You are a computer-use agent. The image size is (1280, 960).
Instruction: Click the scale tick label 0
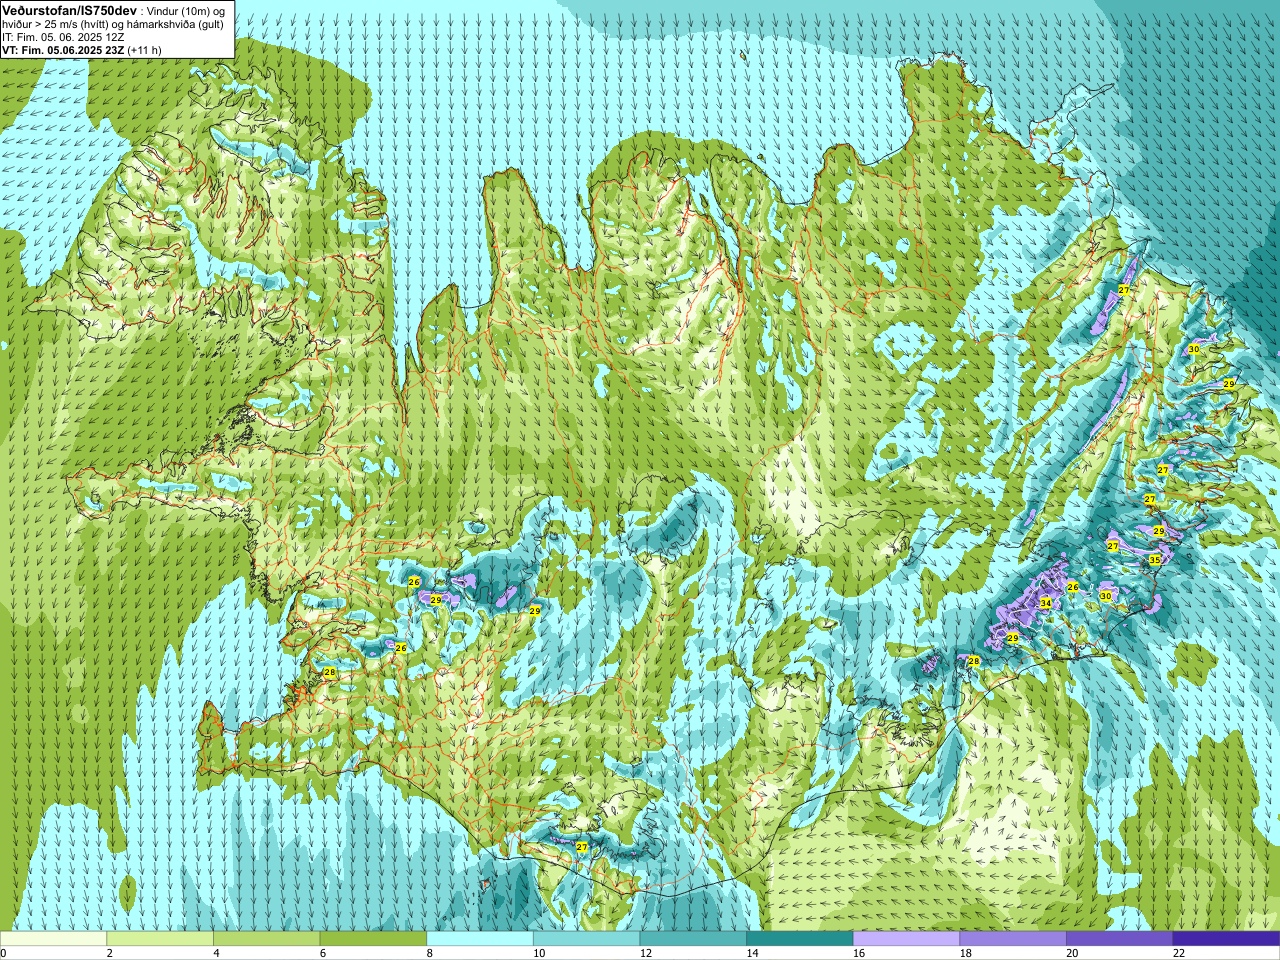(3, 953)
